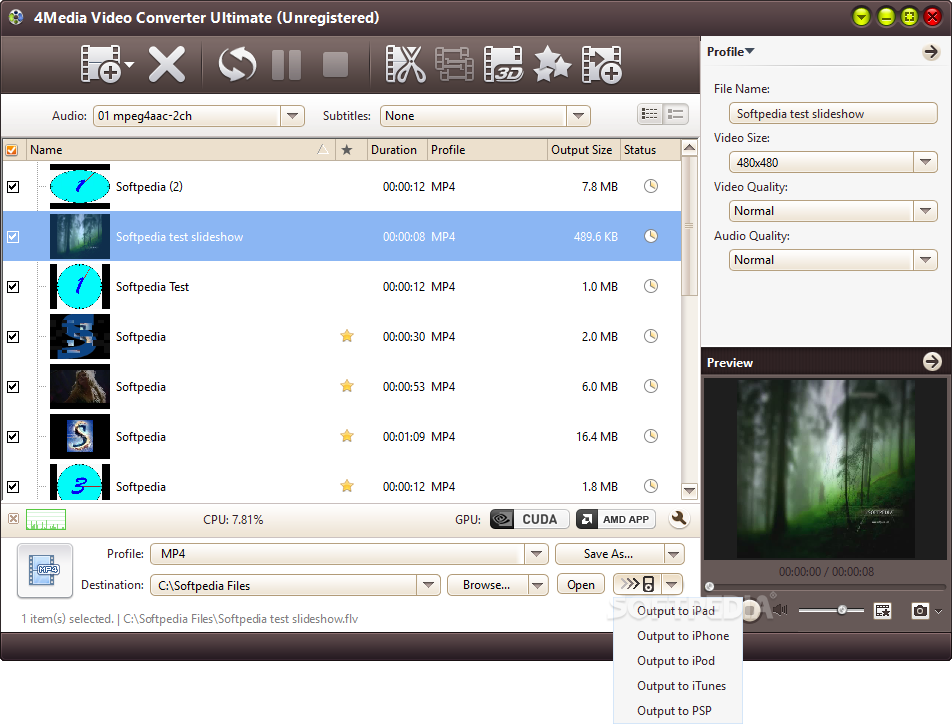Open the Audio track dropdown
The image size is (952, 724).
point(292,115)
